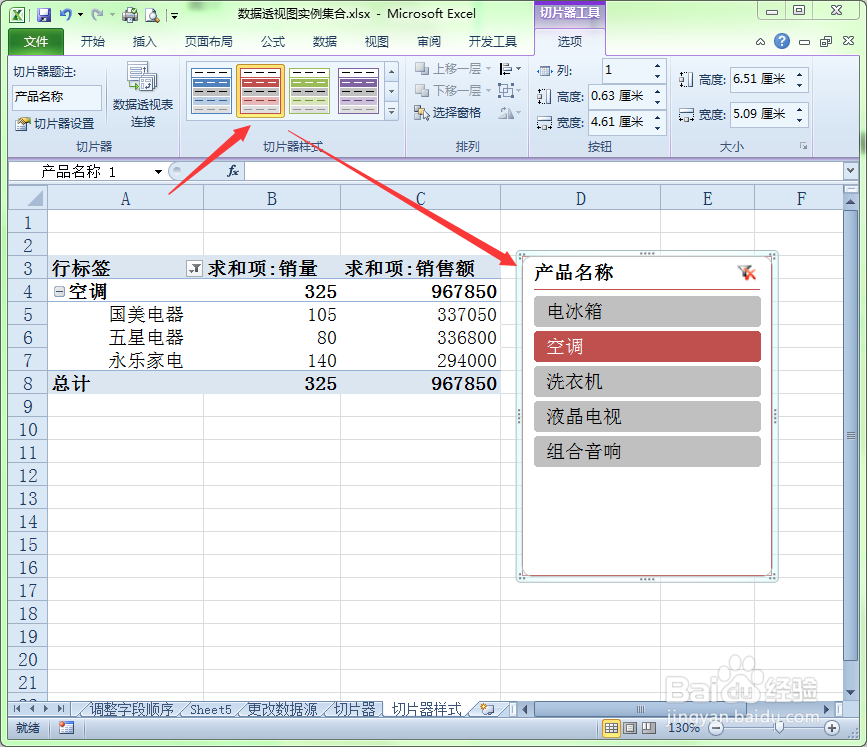The image size is (867, 747).
Task: Open slicer settings
Action: 55,124
